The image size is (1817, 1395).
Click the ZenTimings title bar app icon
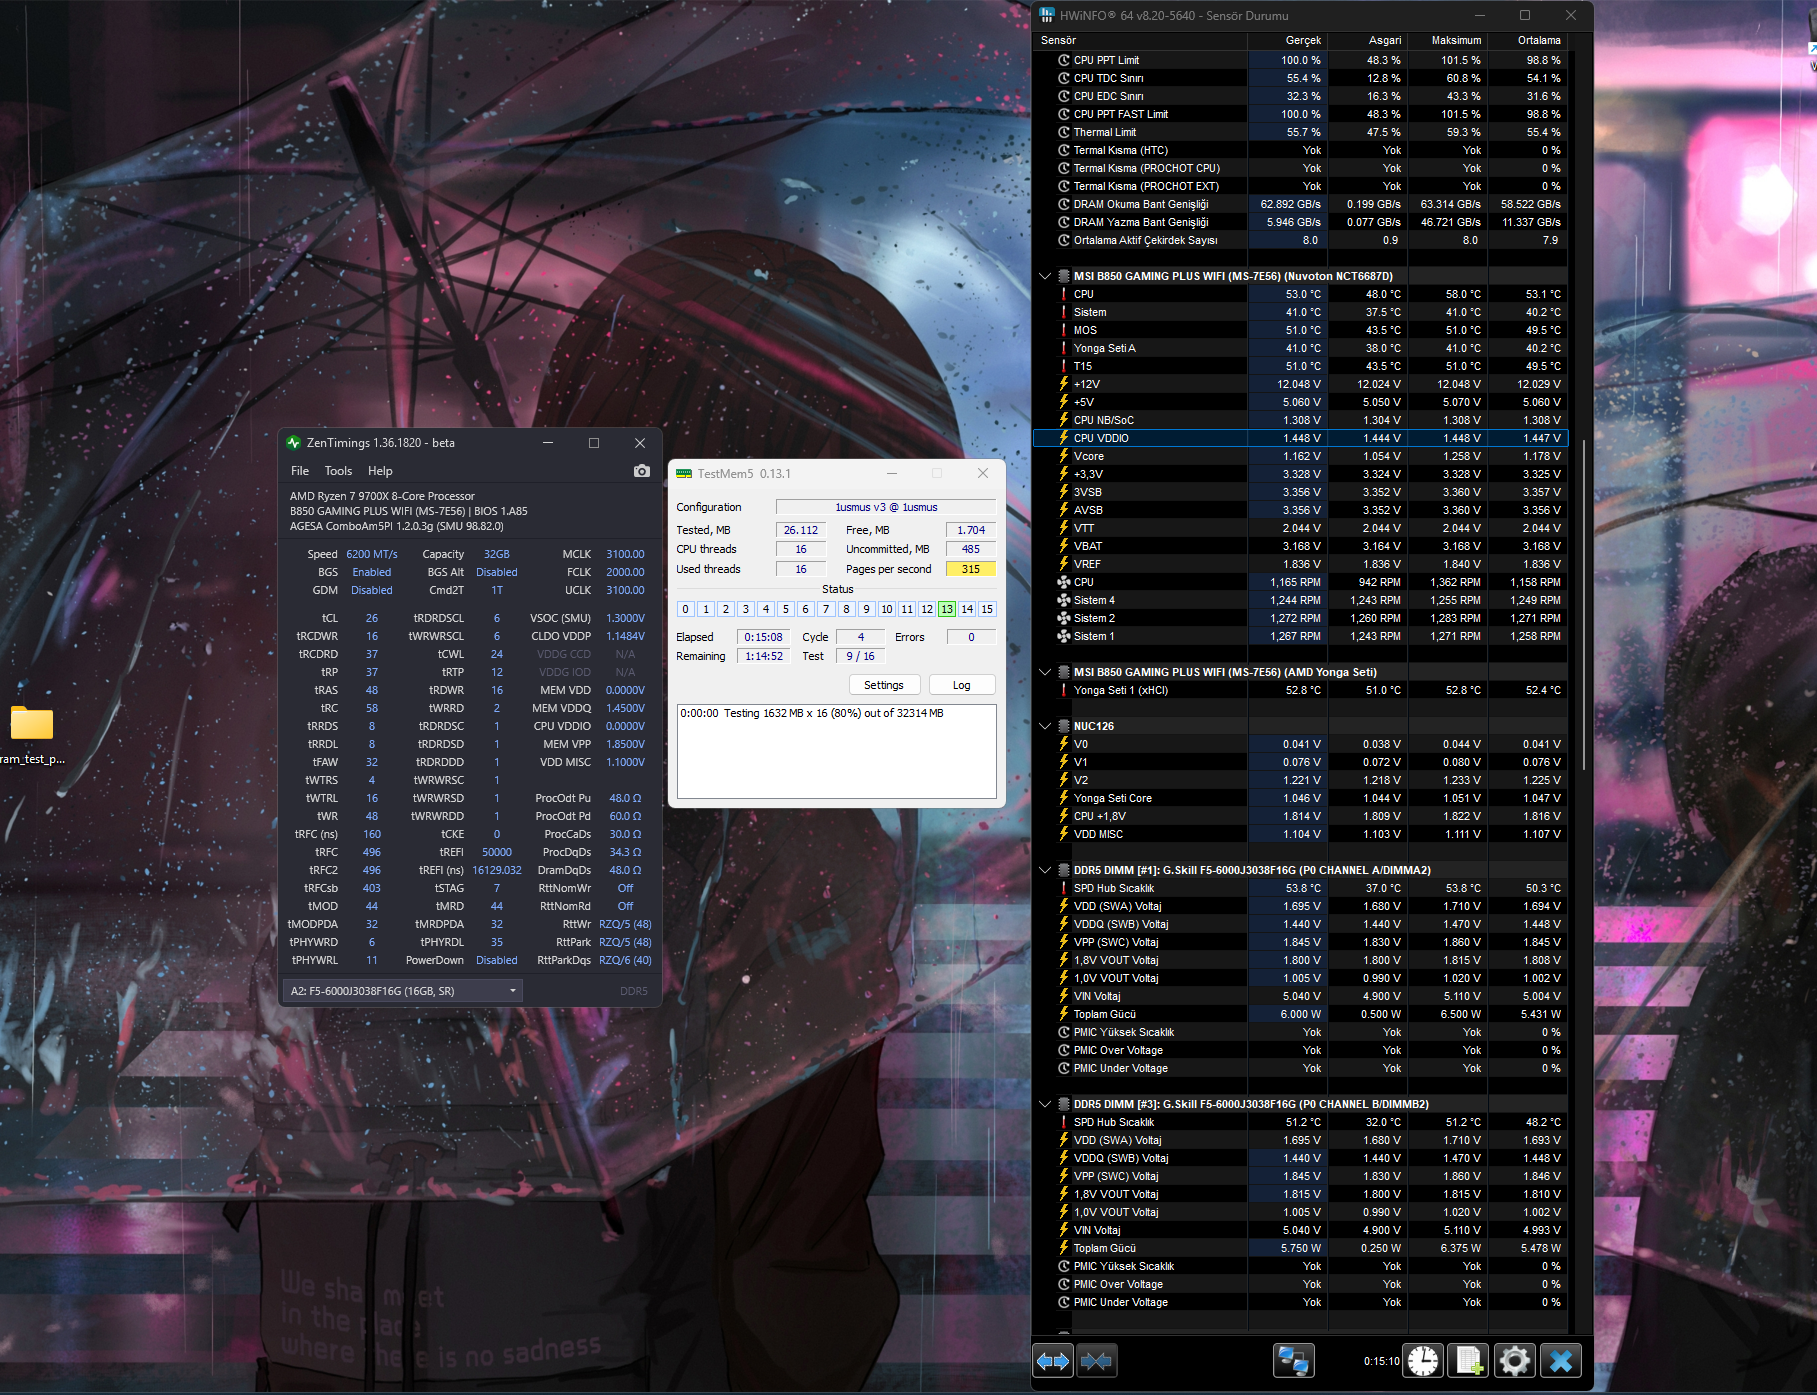(x=294, y=443)
